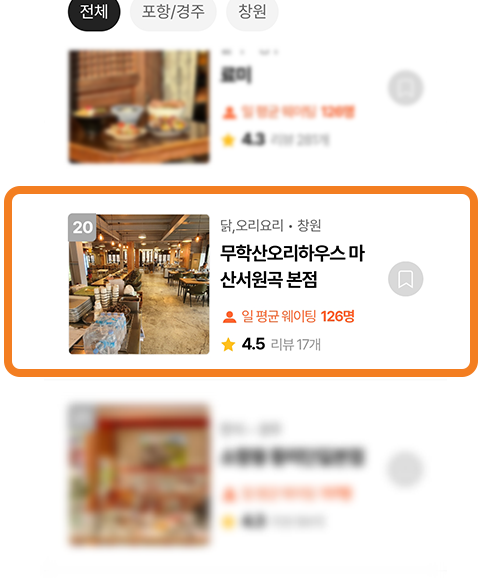Open the top listing's food bowls photo
The width and height of the screenshot is (483, 578).
(139, 107)
